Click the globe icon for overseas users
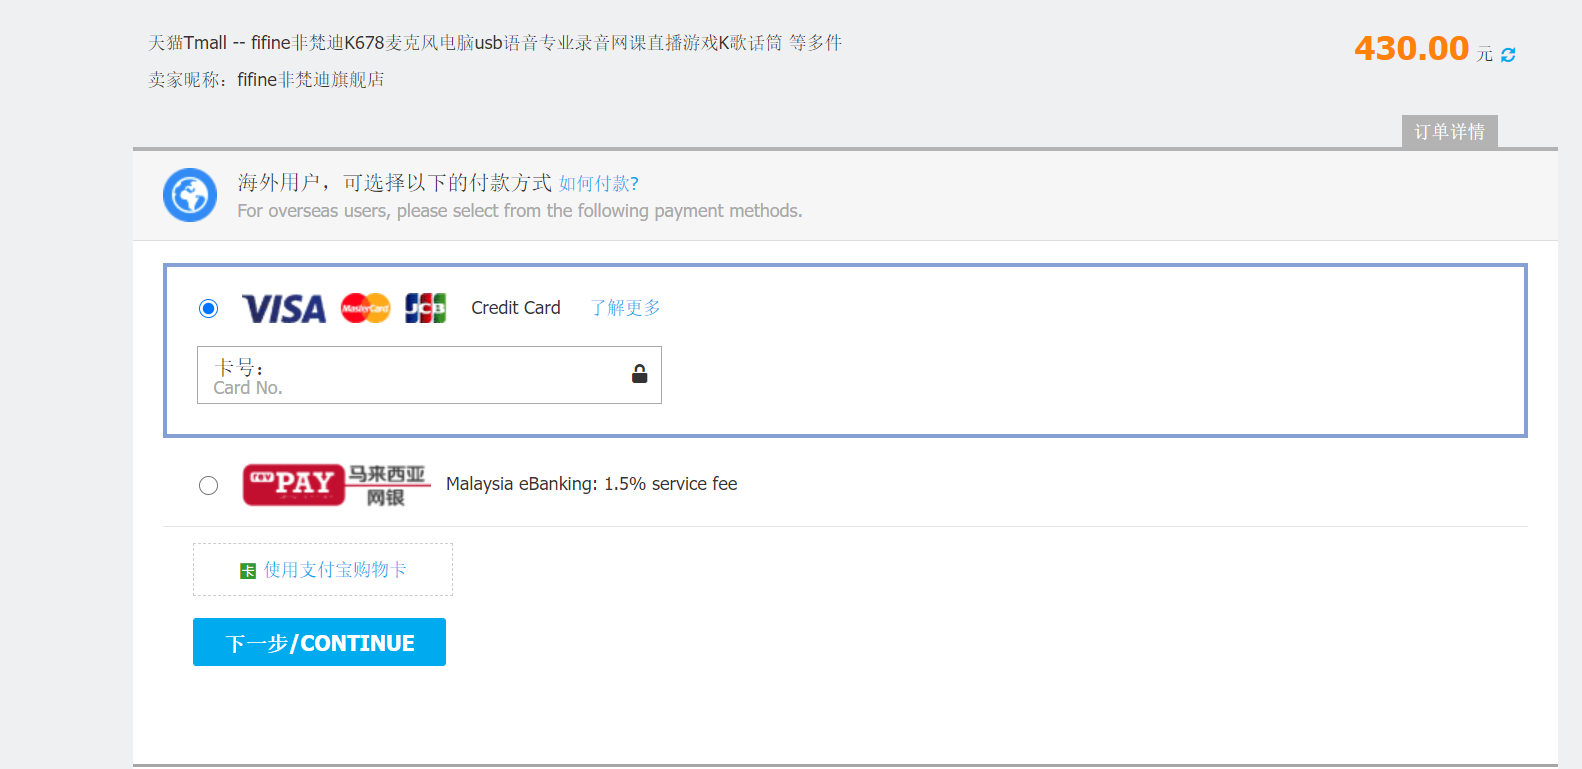The height and width of the screenshot is (769, 1582). [x=190, y=195]
